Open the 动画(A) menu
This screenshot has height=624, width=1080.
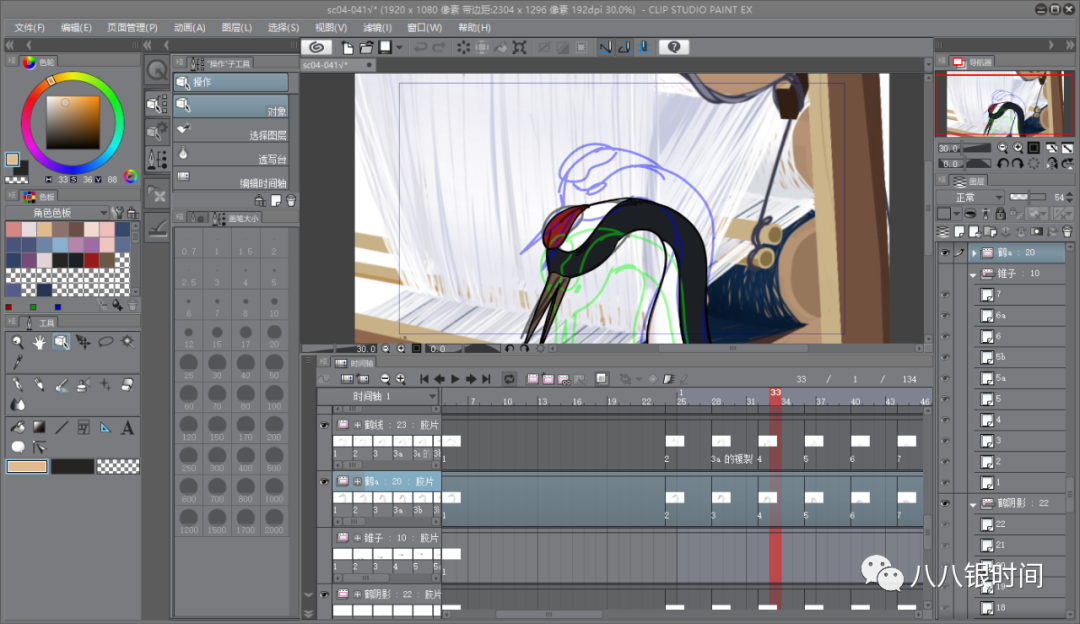tap(189, 28)
